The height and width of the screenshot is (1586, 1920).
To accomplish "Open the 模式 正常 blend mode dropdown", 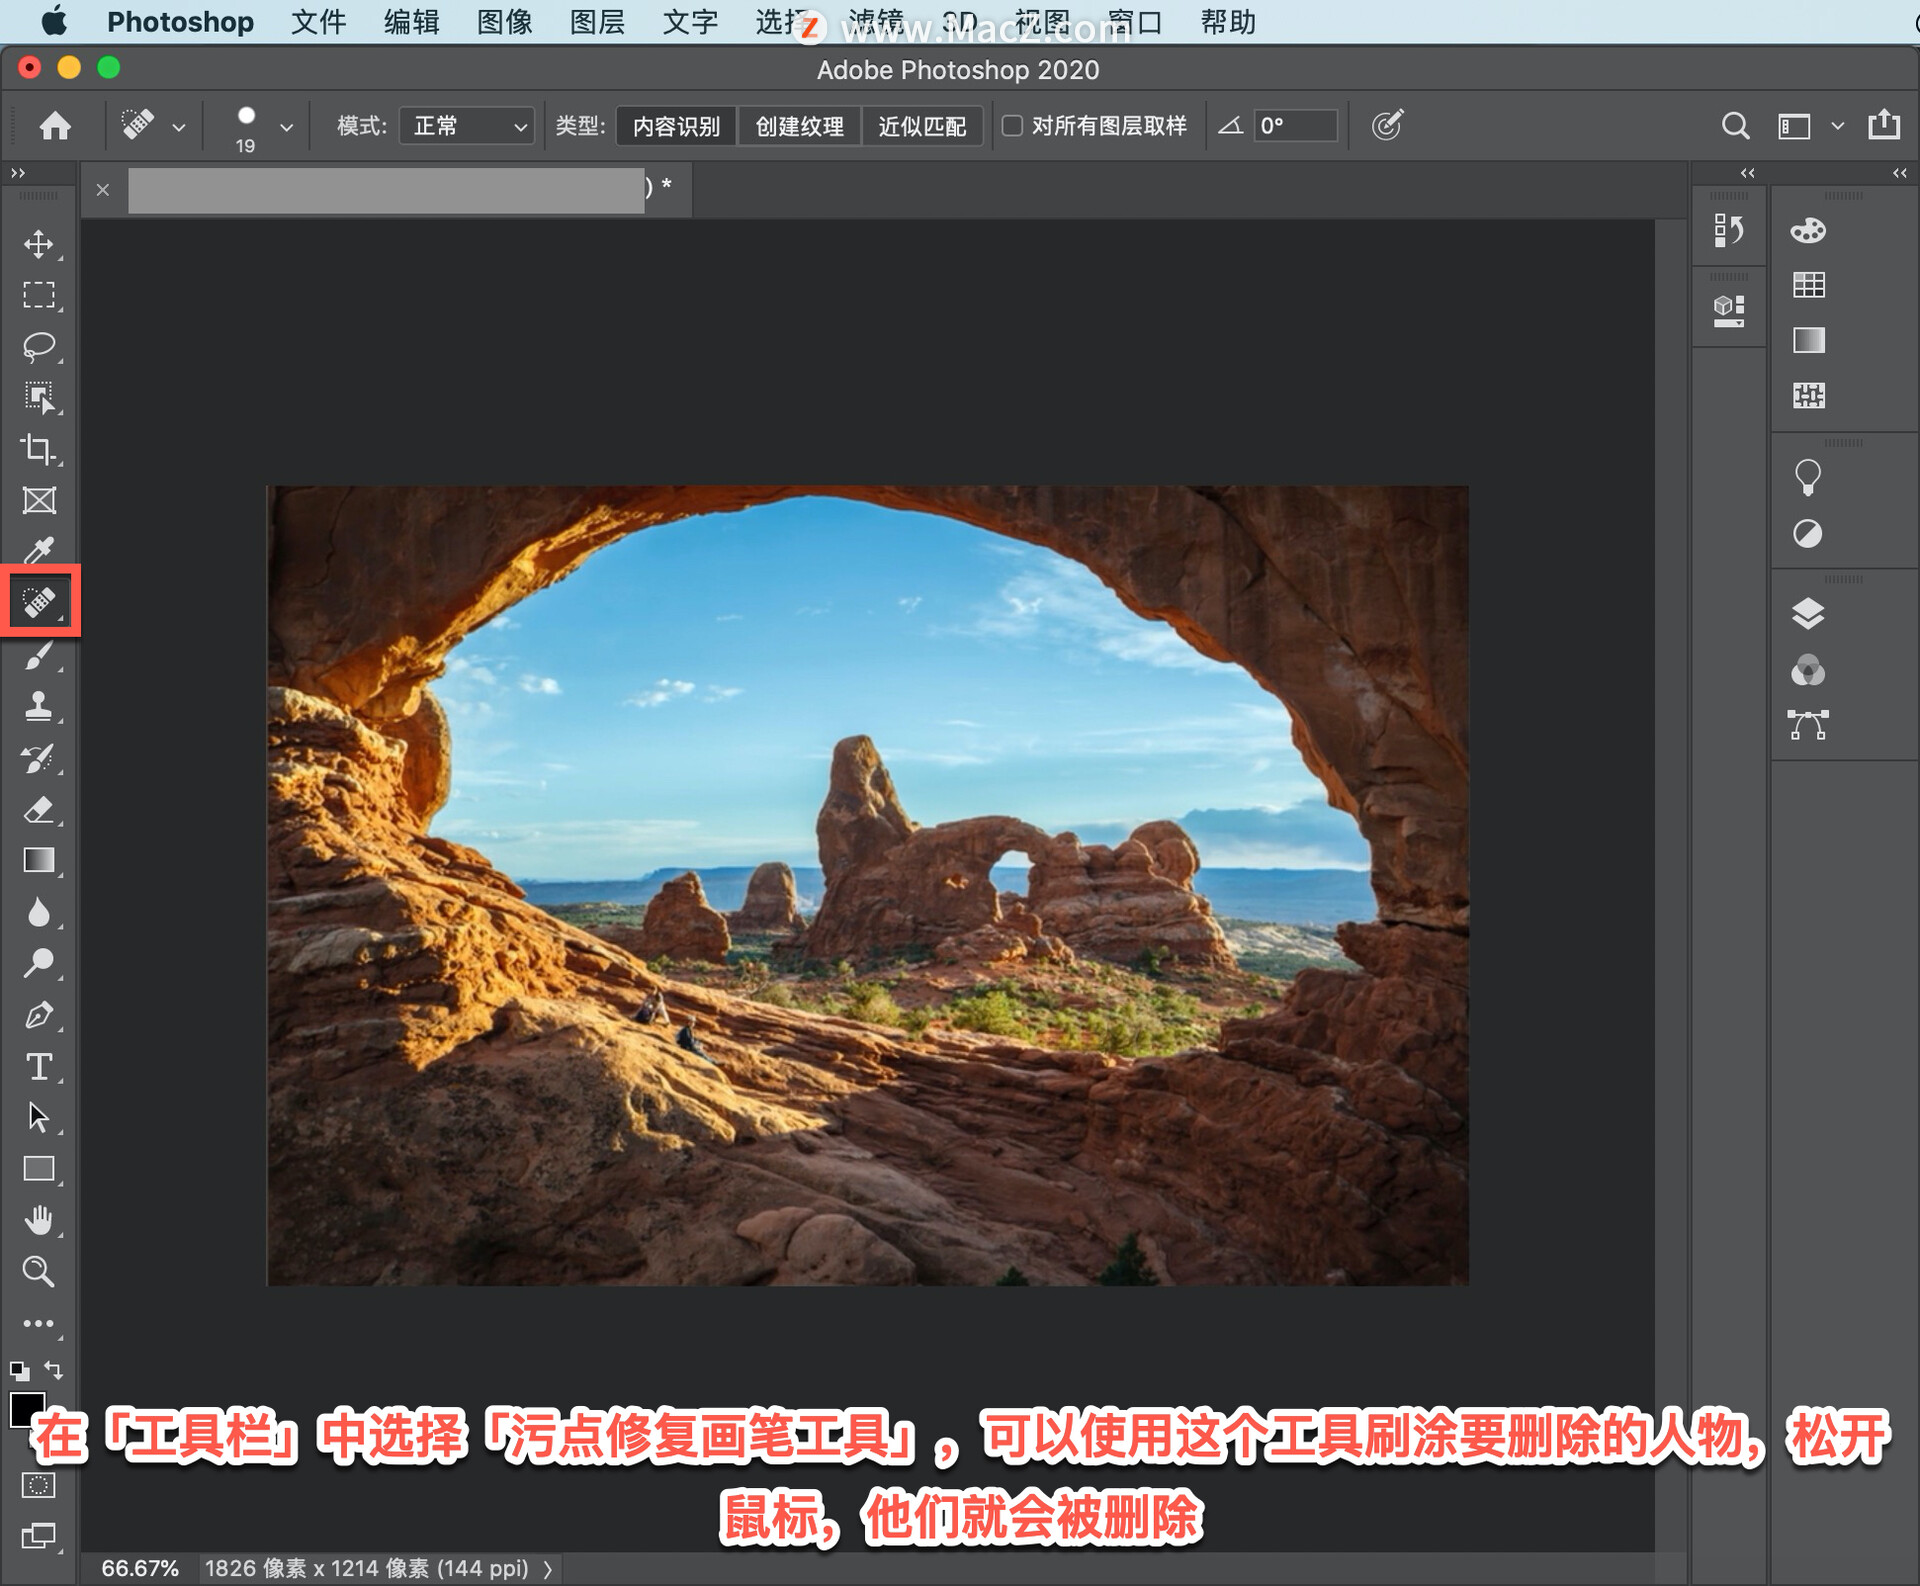I will click(x=467, y=126).
